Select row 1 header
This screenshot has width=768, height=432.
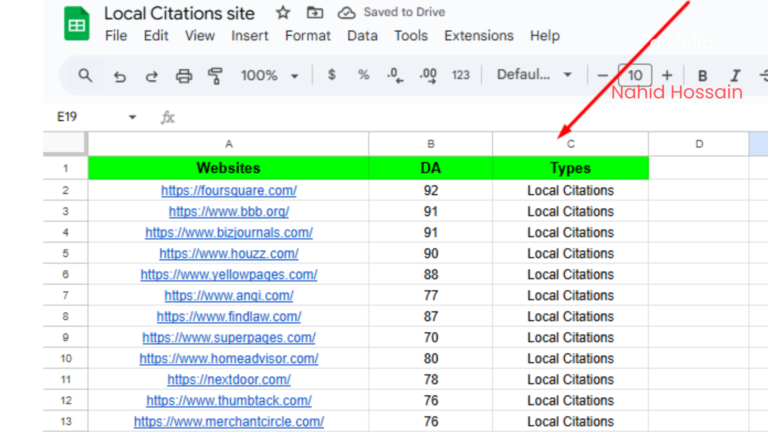click(x=65, y=168)
